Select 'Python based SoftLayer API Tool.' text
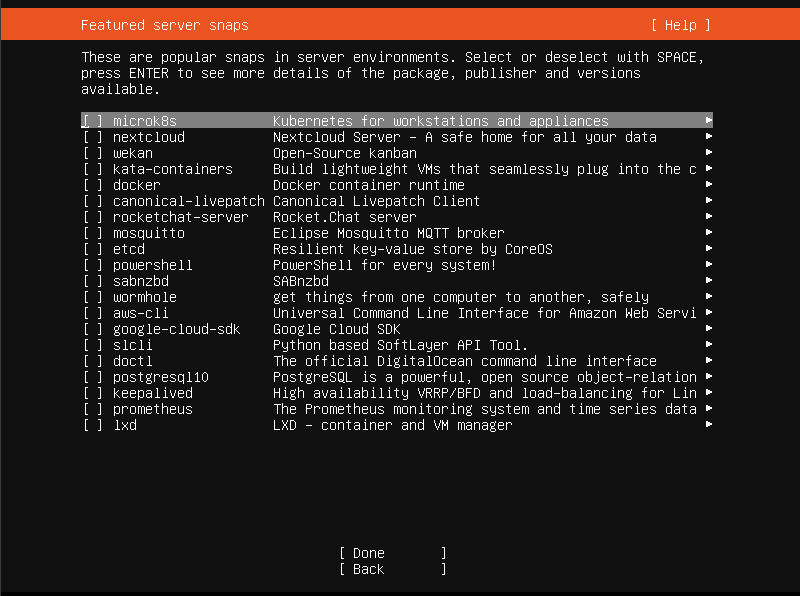The height and width of the screenshot is (596, 800). coord(401,345)
